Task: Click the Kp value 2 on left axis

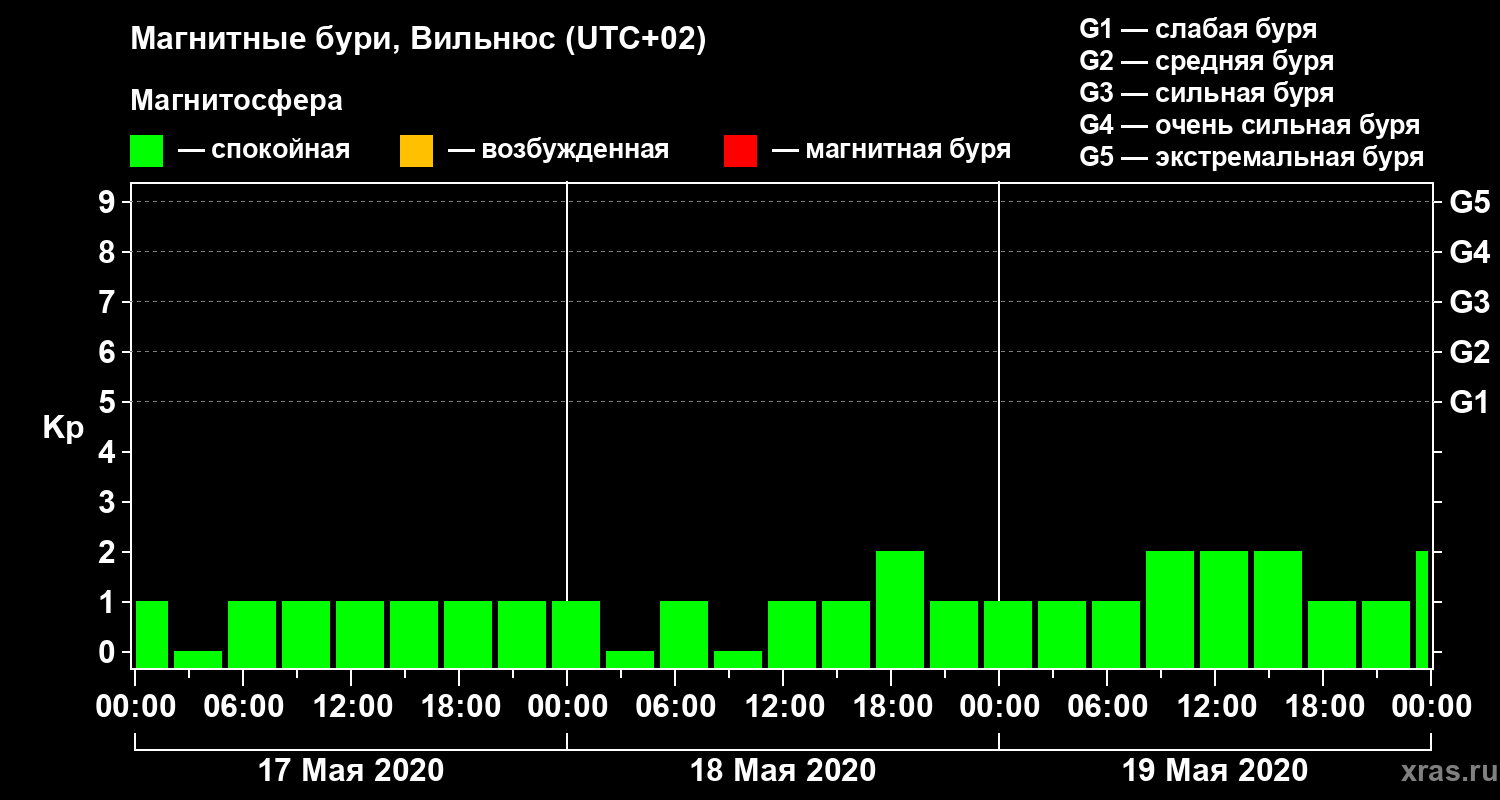Action: (108, 553)
